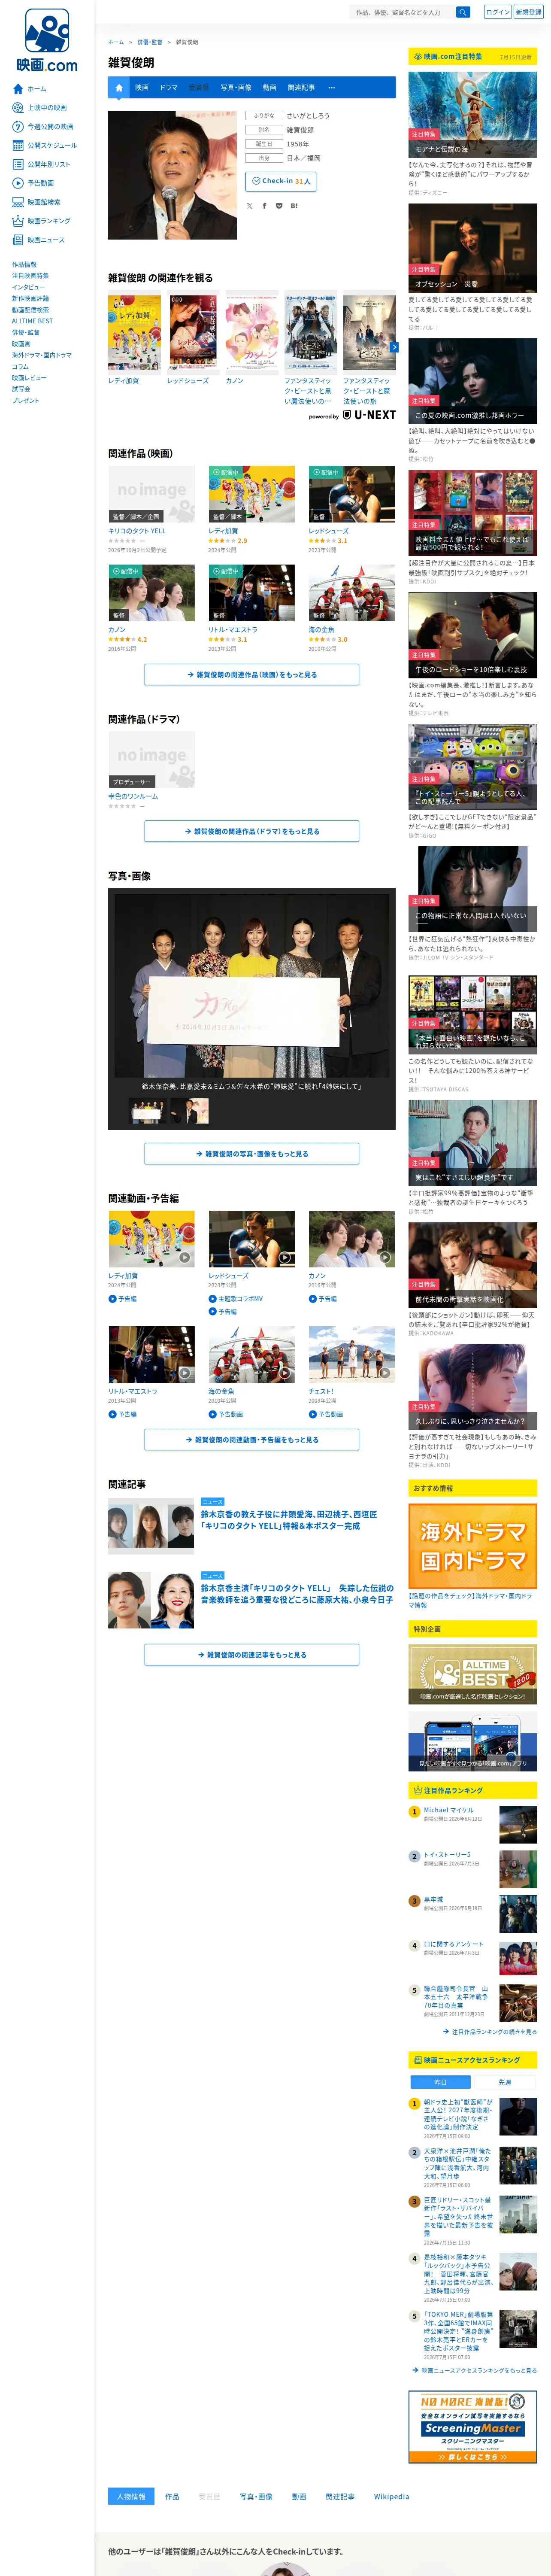Select the 先週 ranking tab
Viewport: 551px width, 2576px height.
coord(505,2082)
